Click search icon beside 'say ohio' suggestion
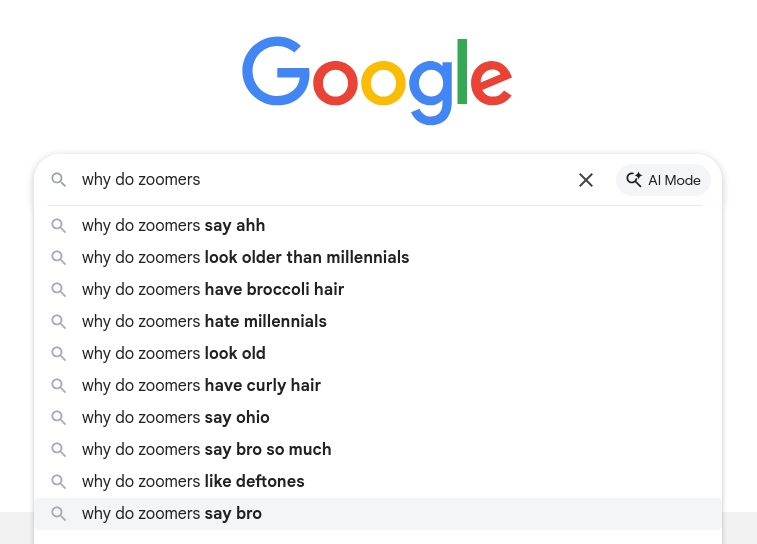Image resolution: width=757 pixels, height=544 pixels. [x=59, y=417]
